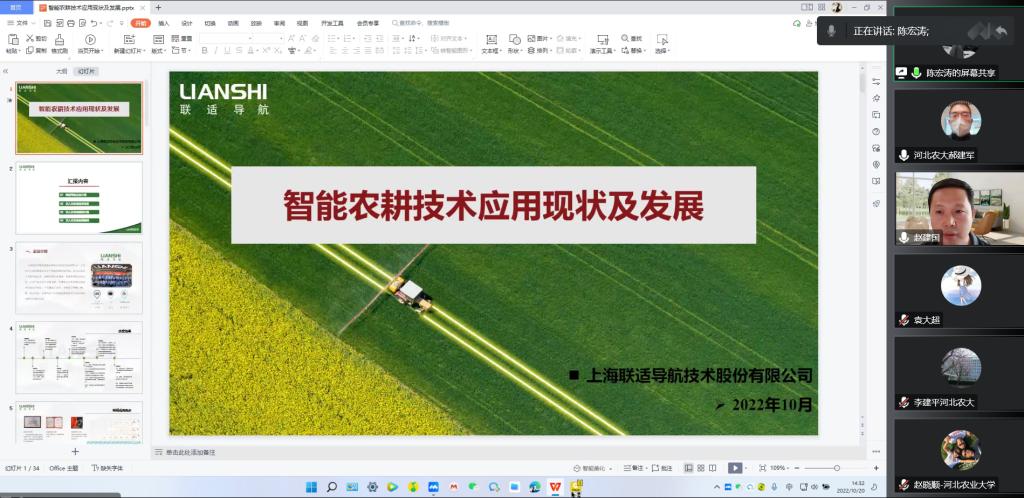Screen dimensions: 1024x498
Task: Click the zoom slider handle
Action: (837, 468)
